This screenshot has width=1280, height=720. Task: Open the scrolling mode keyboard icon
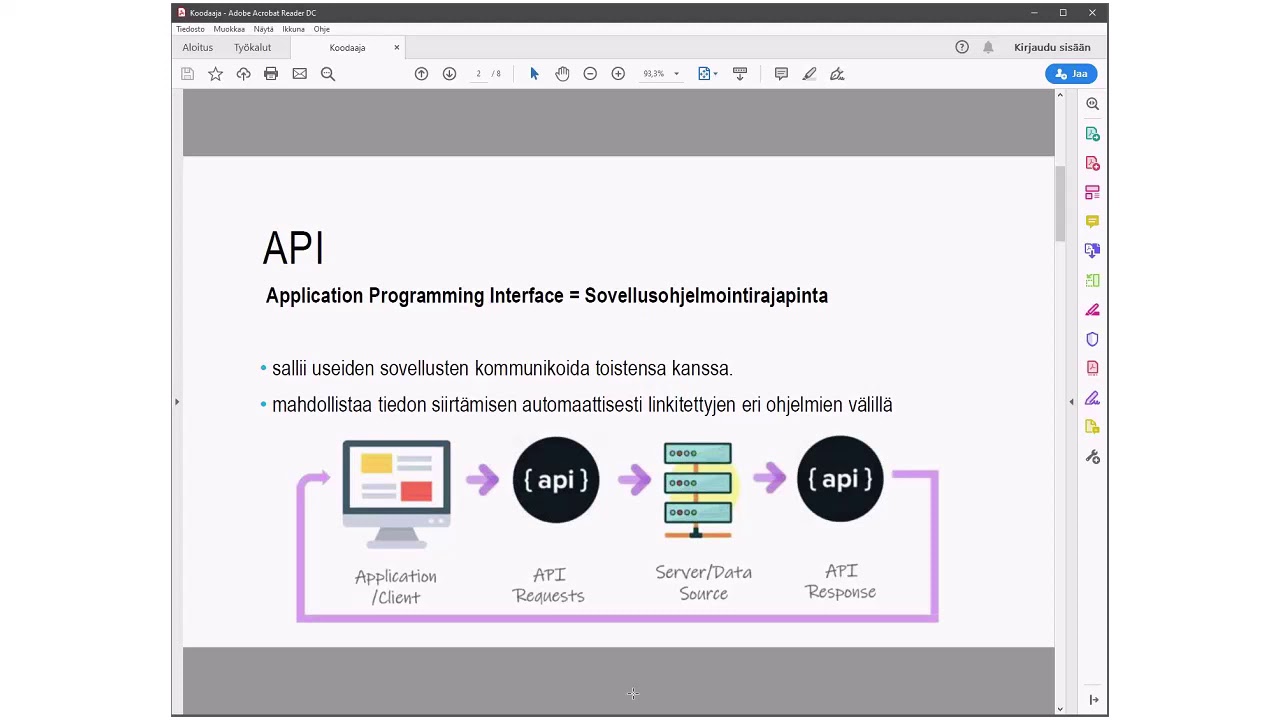pyautogui.click(x=740, y=74)
